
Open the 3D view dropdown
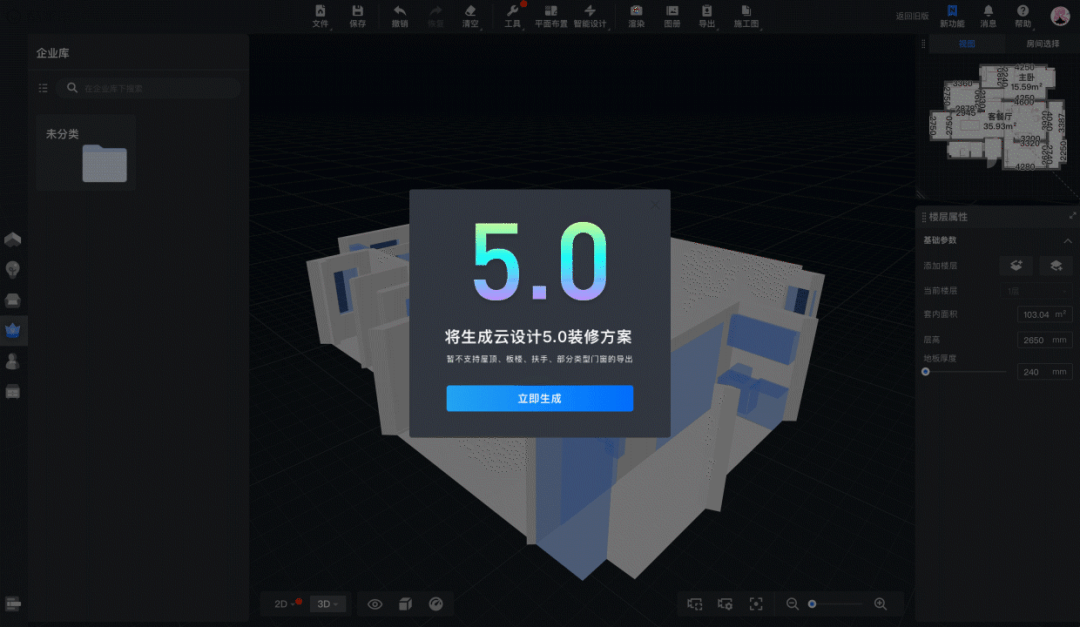pos(327,604)
